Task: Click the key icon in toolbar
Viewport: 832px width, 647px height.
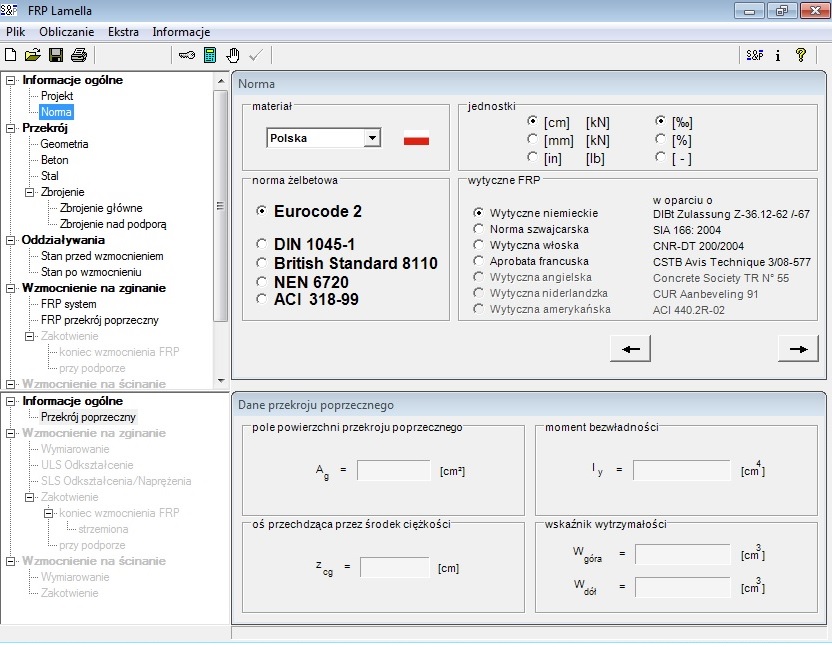Action: pos(187,55)
